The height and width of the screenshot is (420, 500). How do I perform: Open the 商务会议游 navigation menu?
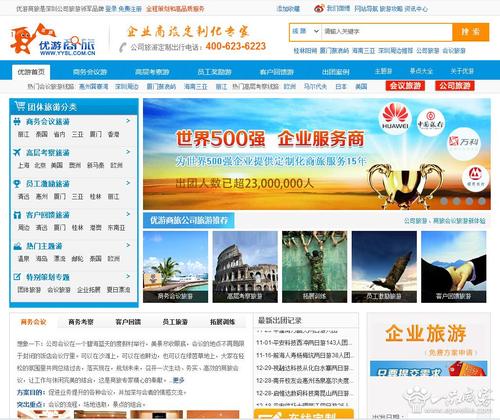(x=90, y=72)
